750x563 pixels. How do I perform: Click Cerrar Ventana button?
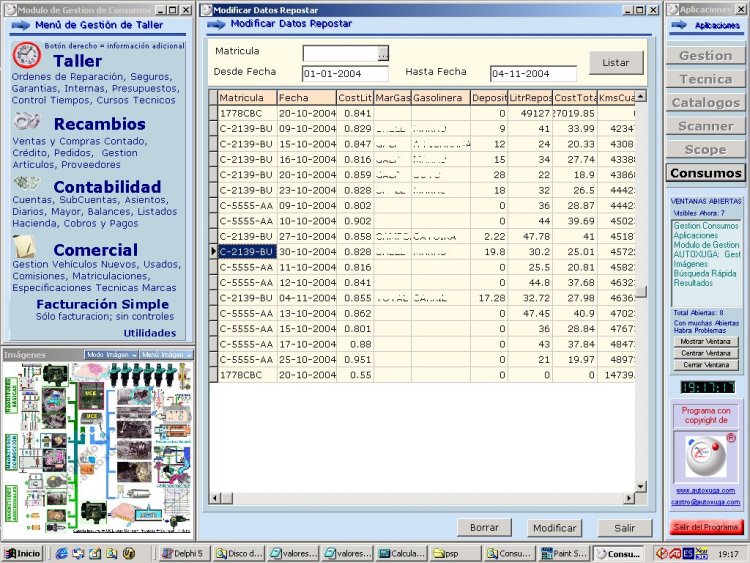[706, 364]
